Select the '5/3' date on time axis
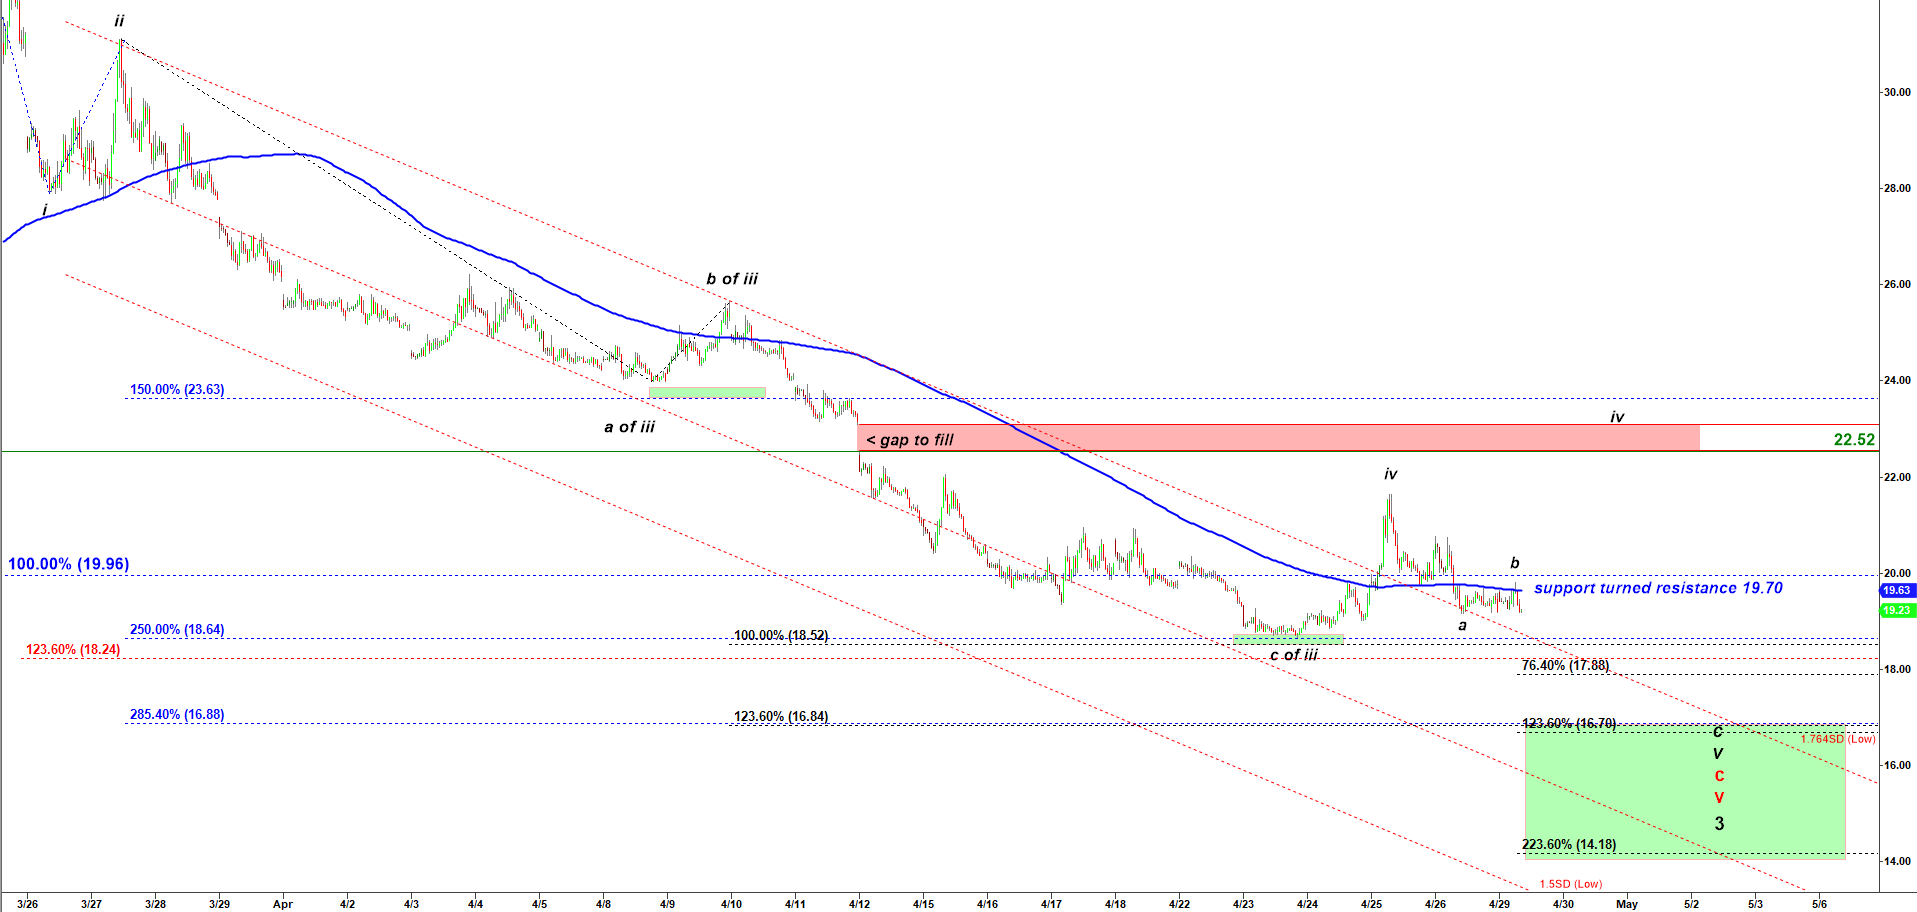This screenshot has height=912, width=1917. click(1755, 904)
